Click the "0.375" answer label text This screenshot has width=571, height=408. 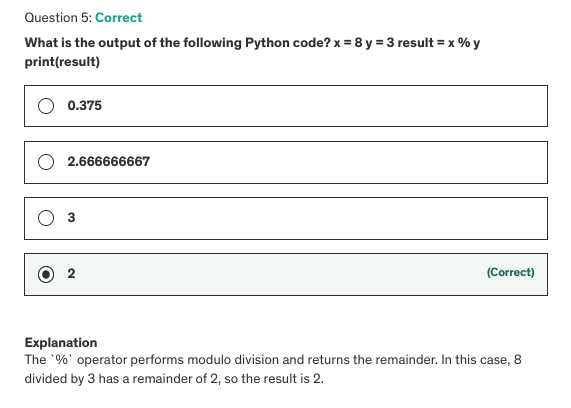coord(84,106)
